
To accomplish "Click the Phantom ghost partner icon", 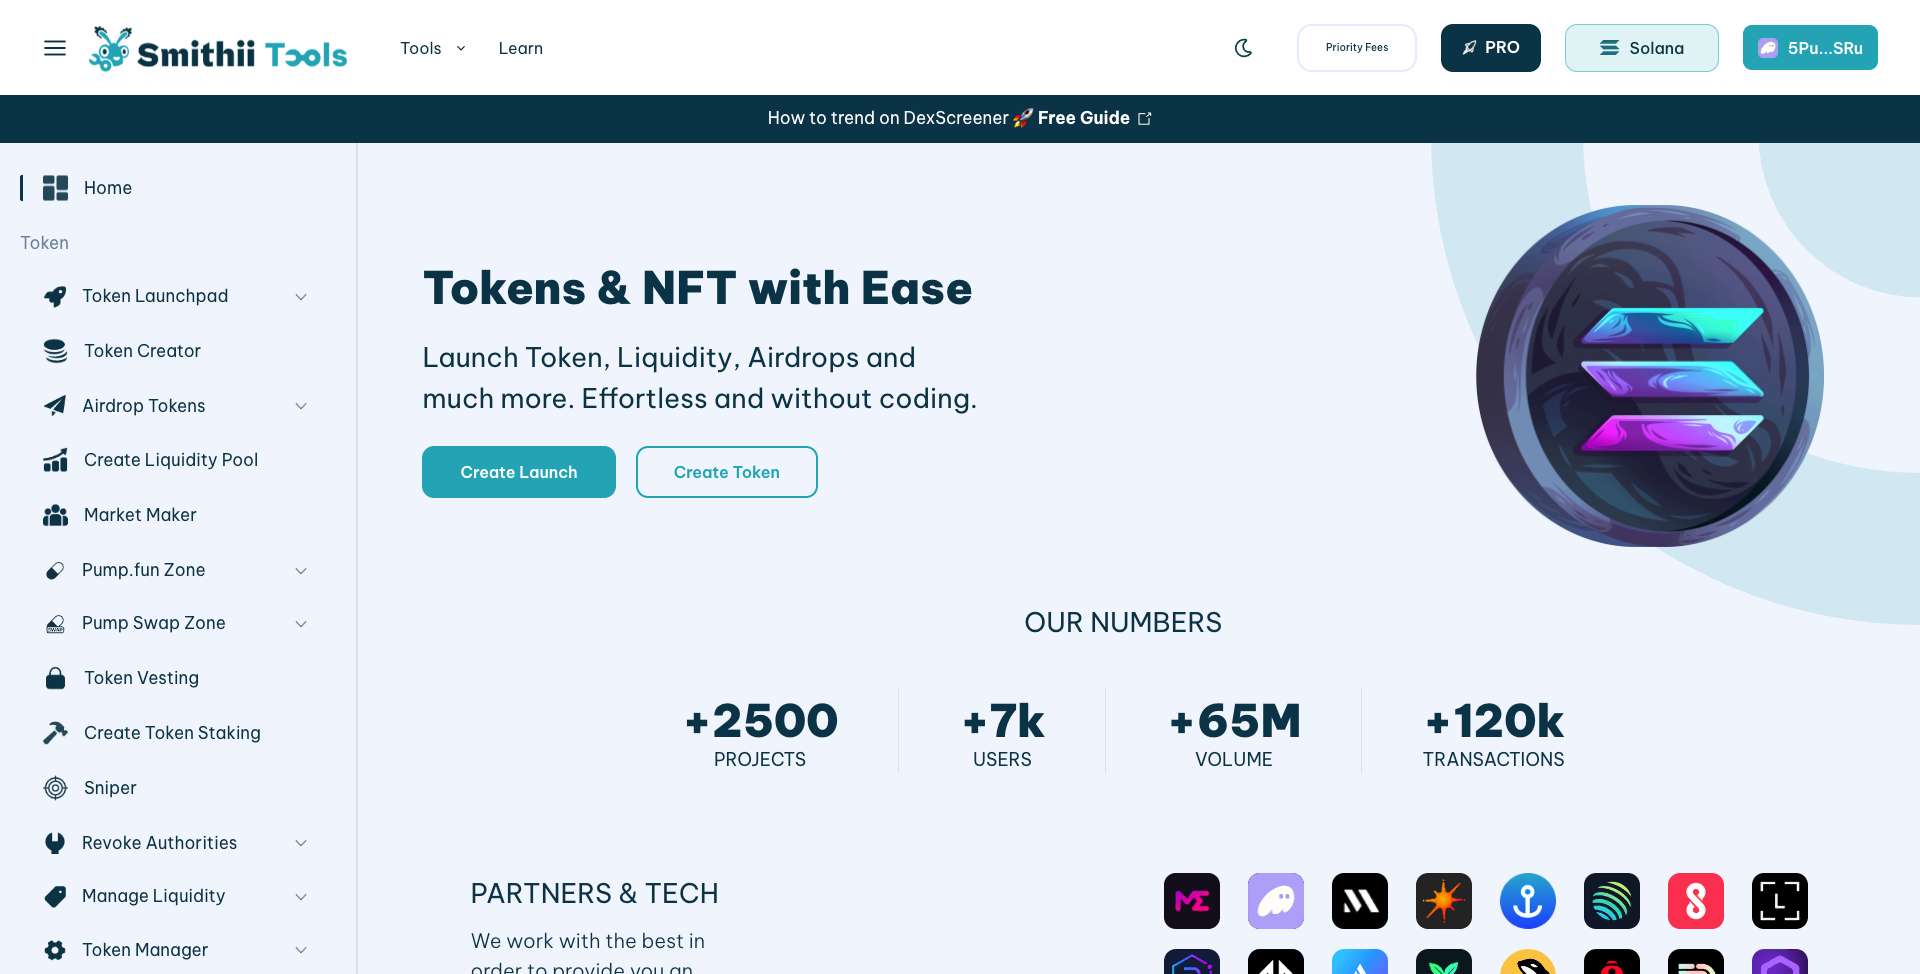I will [x=1275, y=901].
